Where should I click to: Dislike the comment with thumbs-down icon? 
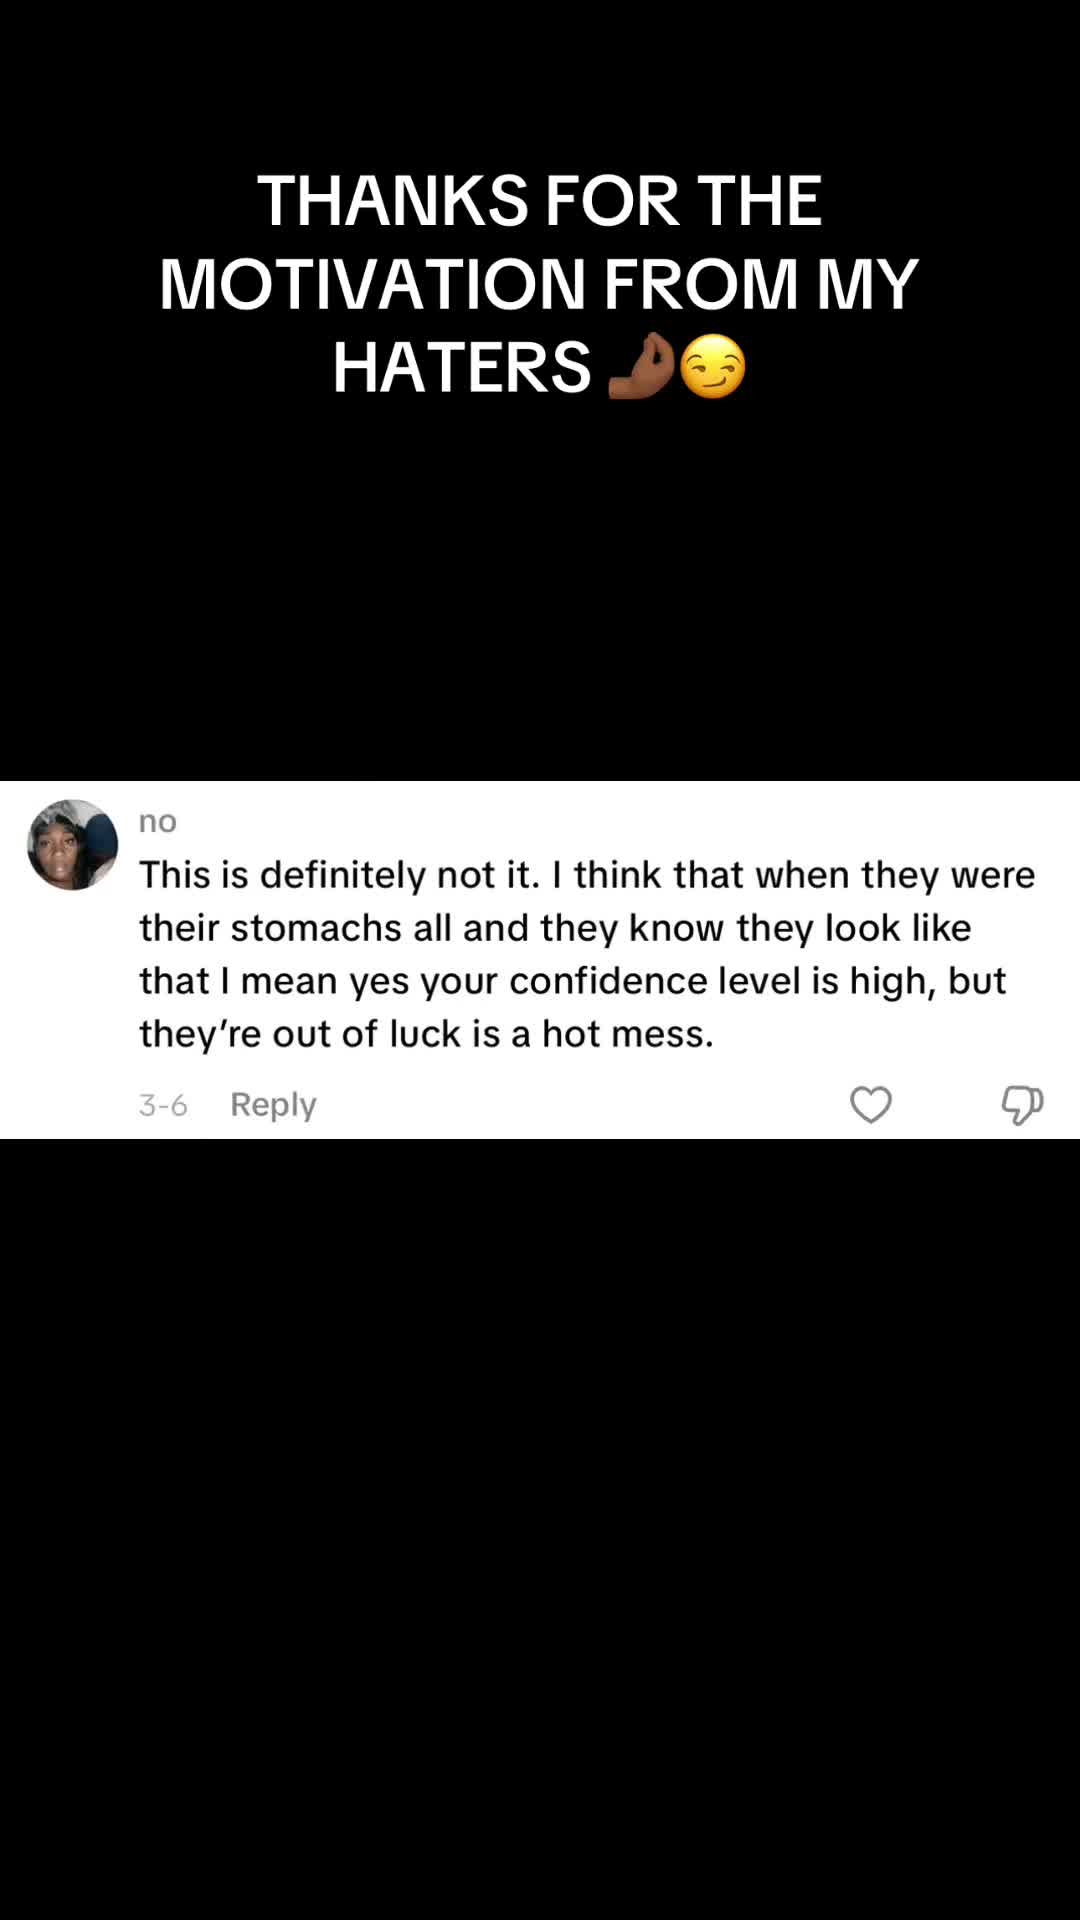tap(1022, 1105)
